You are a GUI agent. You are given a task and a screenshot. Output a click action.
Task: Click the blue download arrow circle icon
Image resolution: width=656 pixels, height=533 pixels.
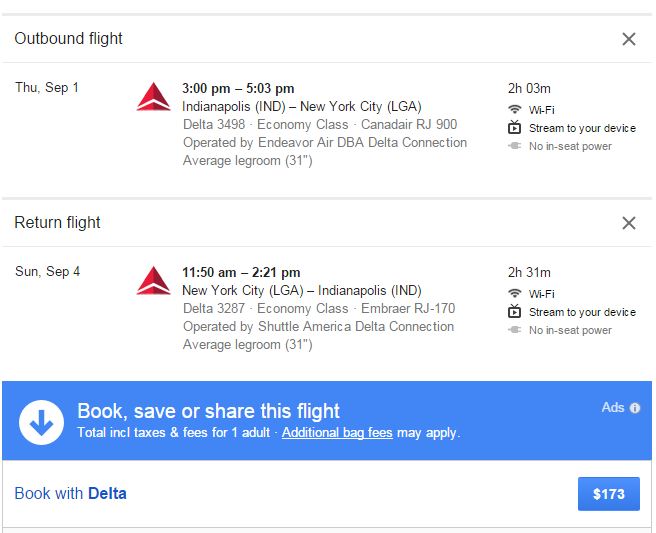tap(41, 421)
